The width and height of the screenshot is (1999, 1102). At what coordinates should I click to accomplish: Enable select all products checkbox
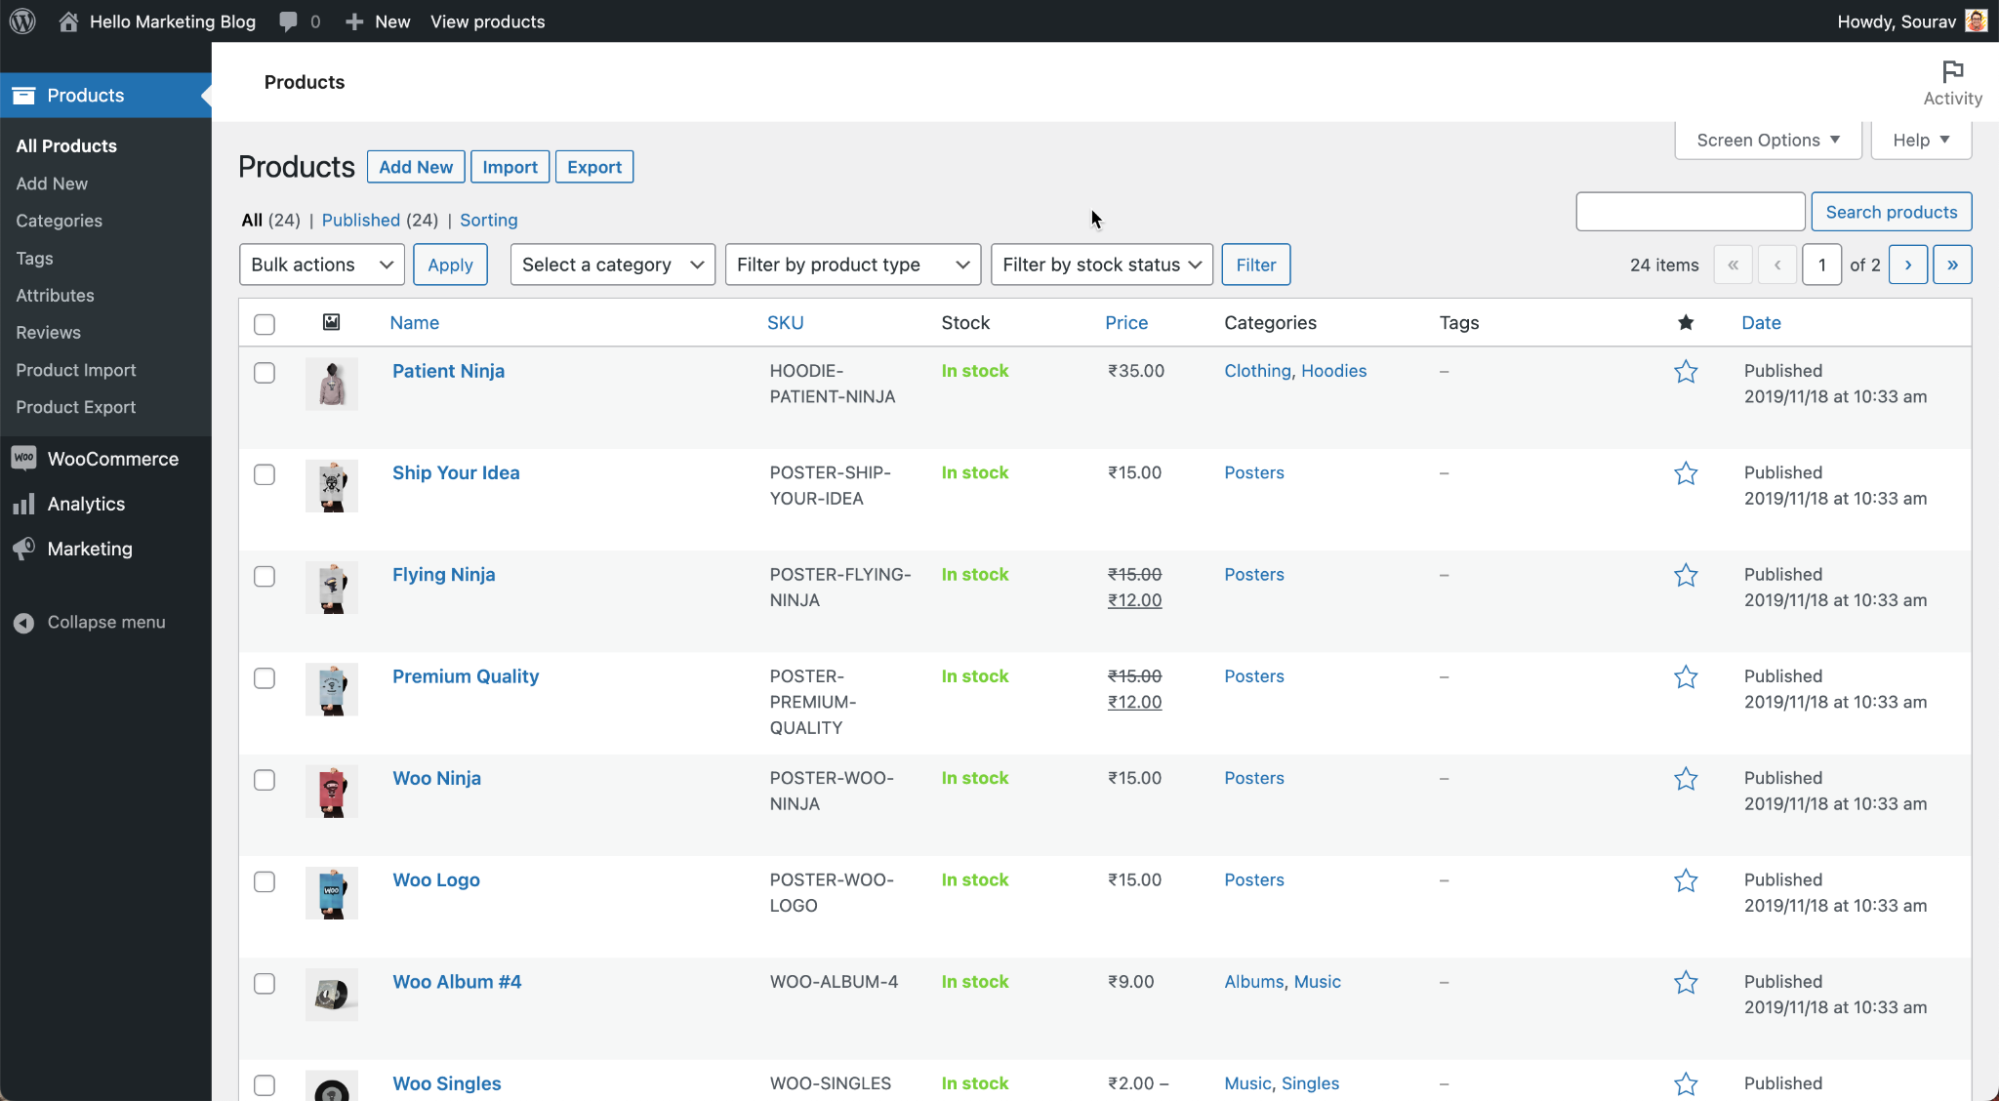tap(265, 323)
